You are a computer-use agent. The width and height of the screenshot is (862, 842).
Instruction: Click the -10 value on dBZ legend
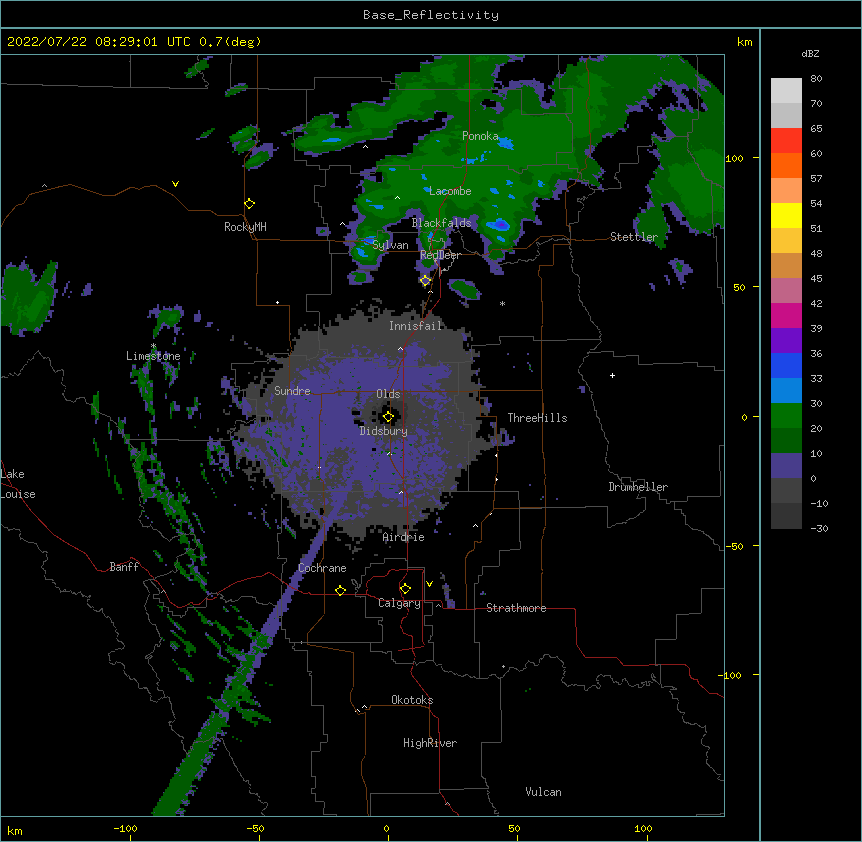pos(819,503)
